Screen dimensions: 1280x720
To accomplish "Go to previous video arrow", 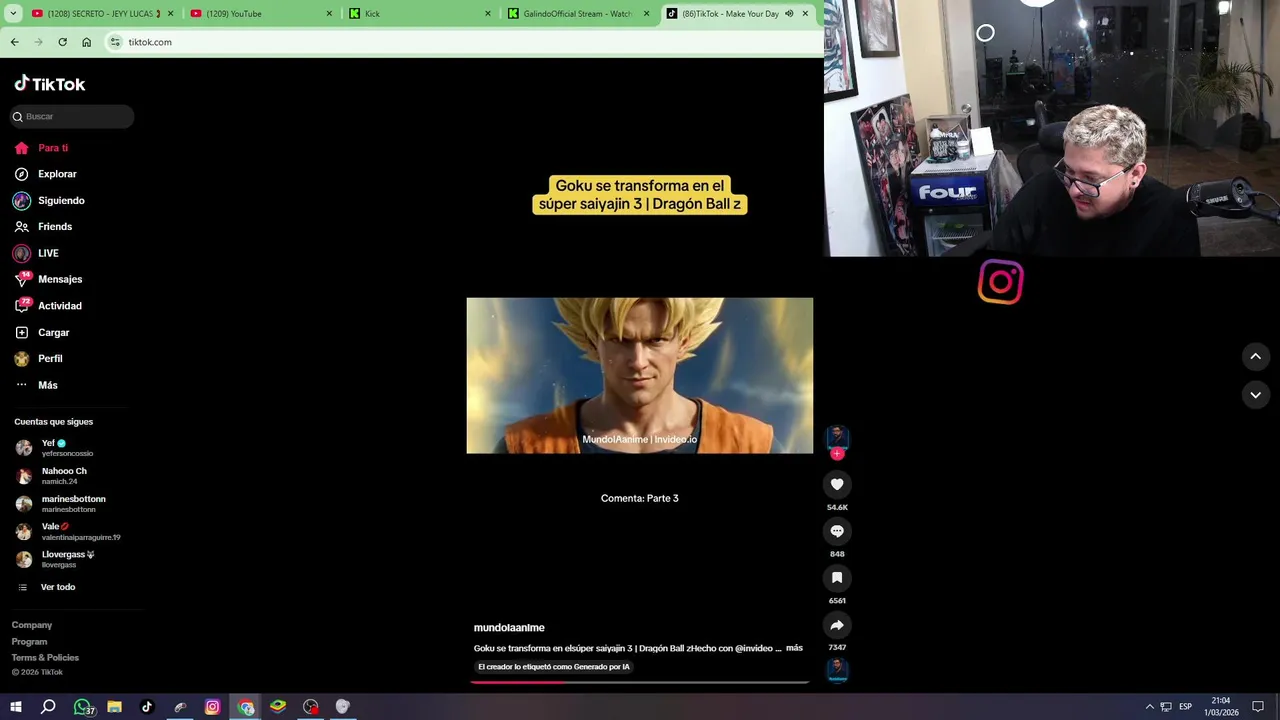I will [1255, 356].
